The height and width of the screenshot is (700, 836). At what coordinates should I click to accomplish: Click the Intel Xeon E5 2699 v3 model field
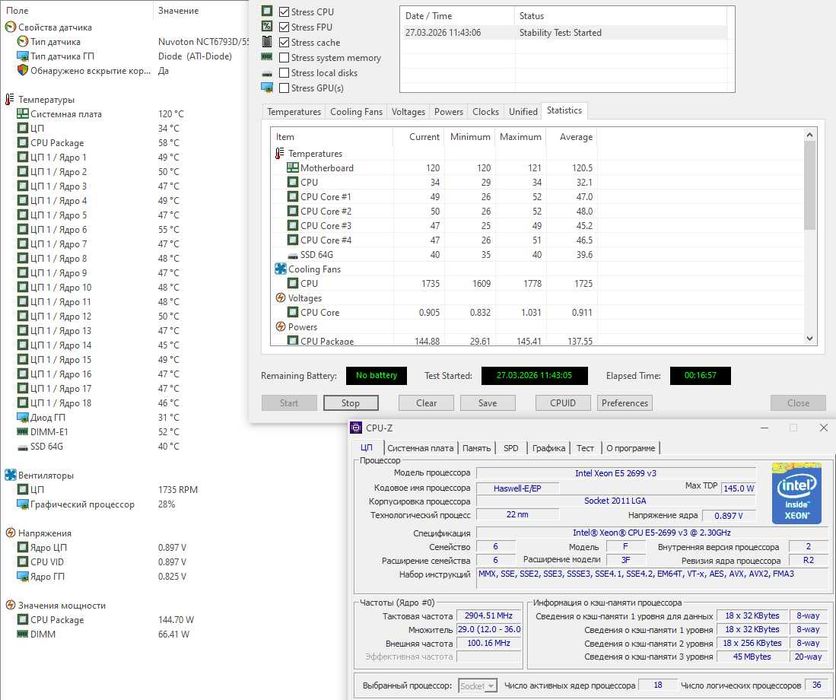[616, 473]
